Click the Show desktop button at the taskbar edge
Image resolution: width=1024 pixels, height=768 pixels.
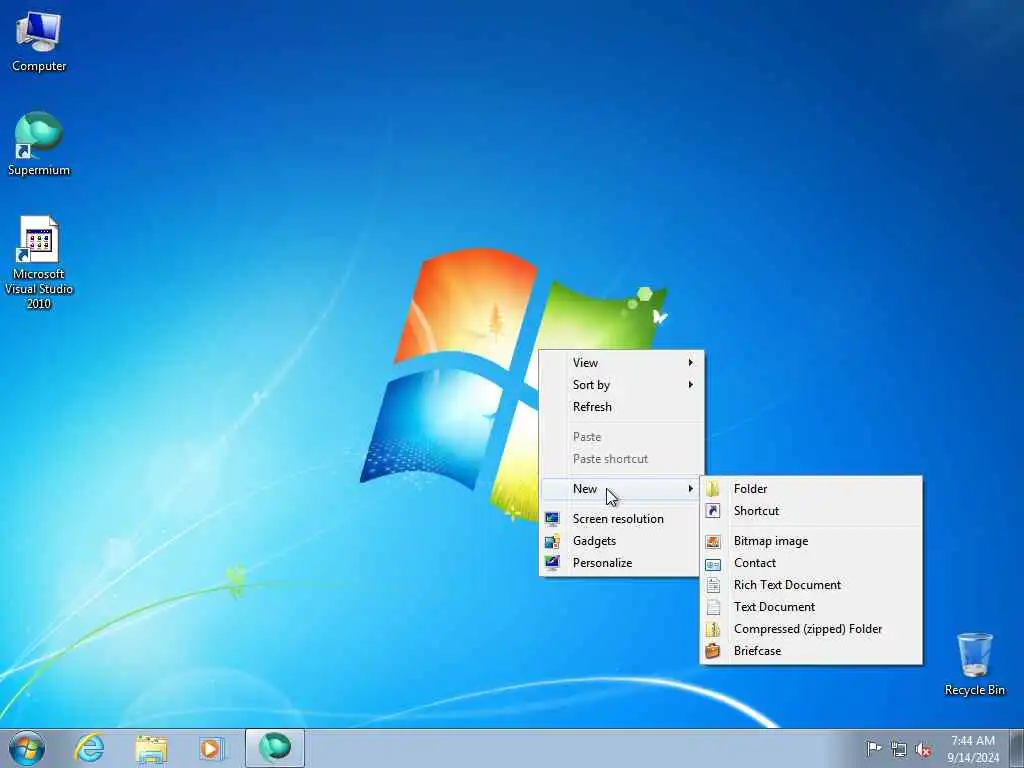coord(1017,748)
